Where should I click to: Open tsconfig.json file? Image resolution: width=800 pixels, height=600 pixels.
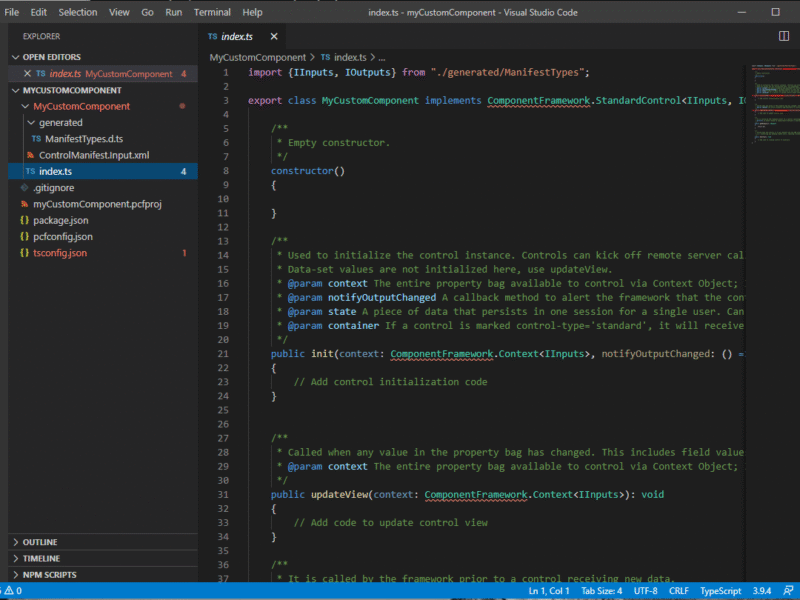[60, 253]
